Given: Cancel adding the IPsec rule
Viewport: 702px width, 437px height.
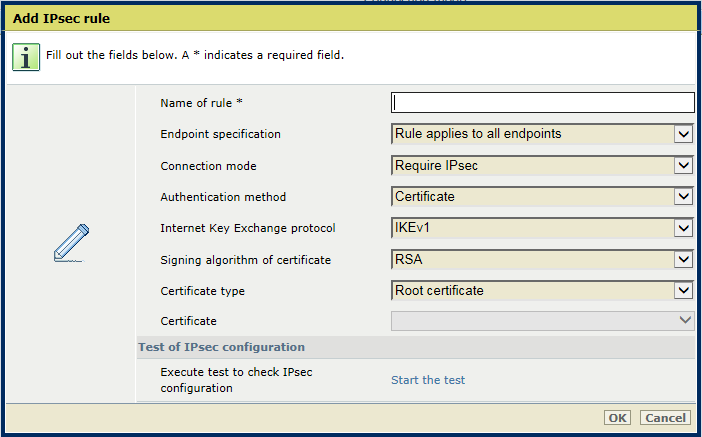Looking at the screenshot, I should pos(665,418).
